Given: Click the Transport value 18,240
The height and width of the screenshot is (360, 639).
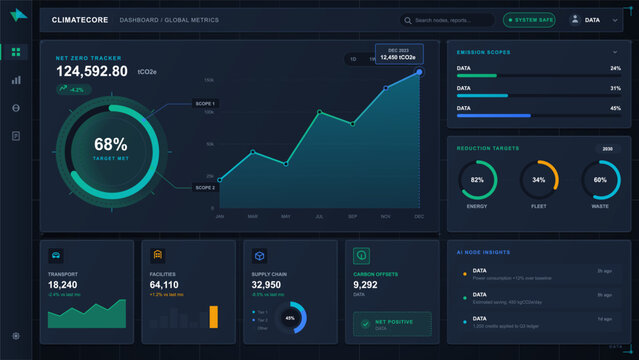Looking at the screenshot, I should pyautogui.click(x=62, y=285).
